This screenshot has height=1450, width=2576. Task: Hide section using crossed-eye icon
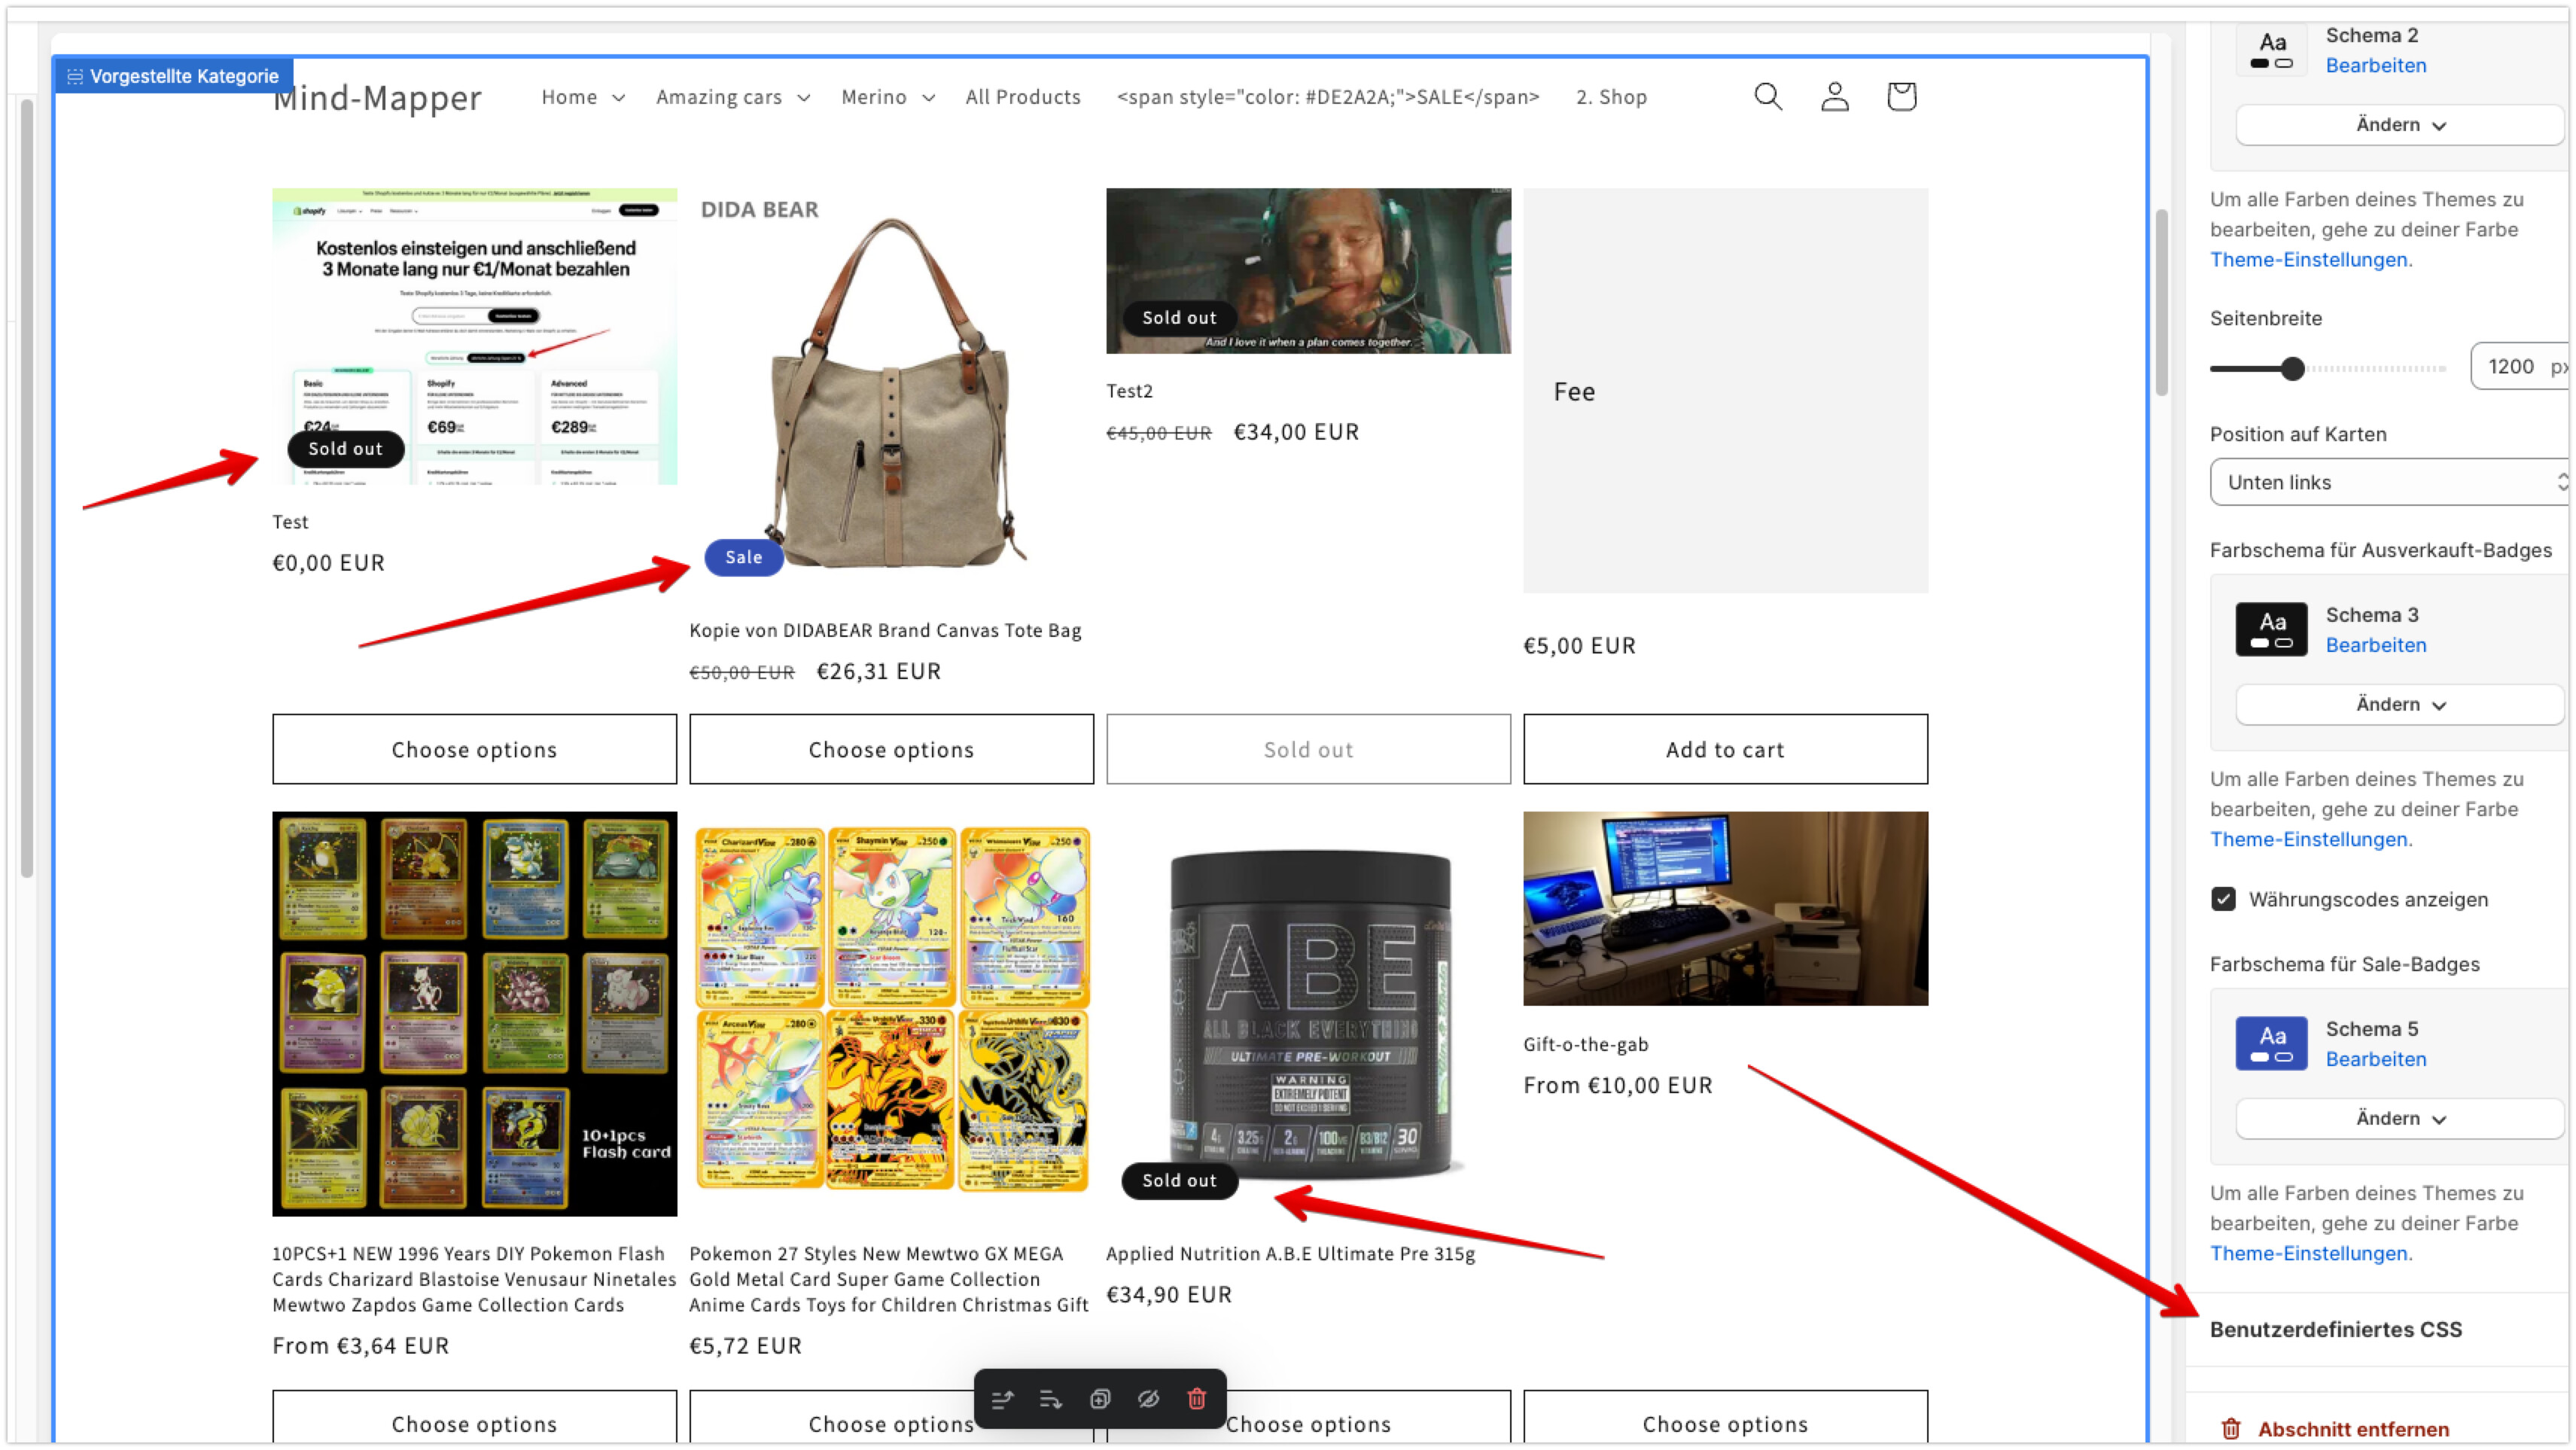(1148, 1399)
